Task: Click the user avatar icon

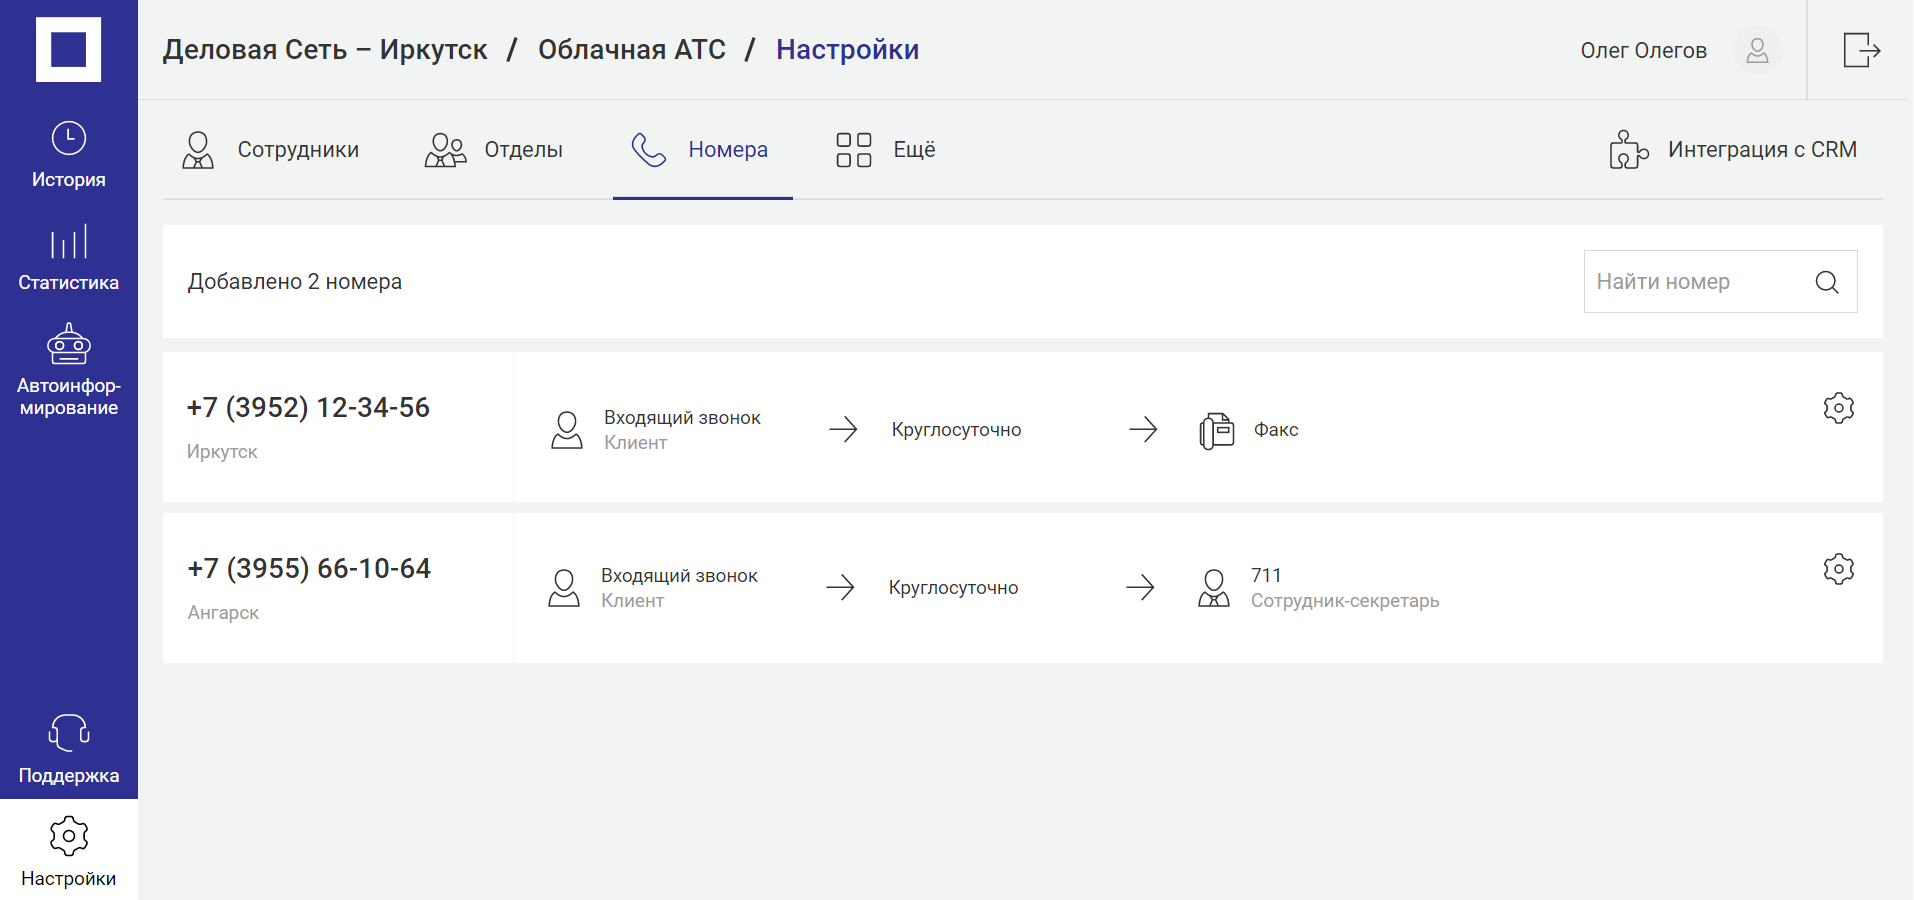Action: [1757, 50]
